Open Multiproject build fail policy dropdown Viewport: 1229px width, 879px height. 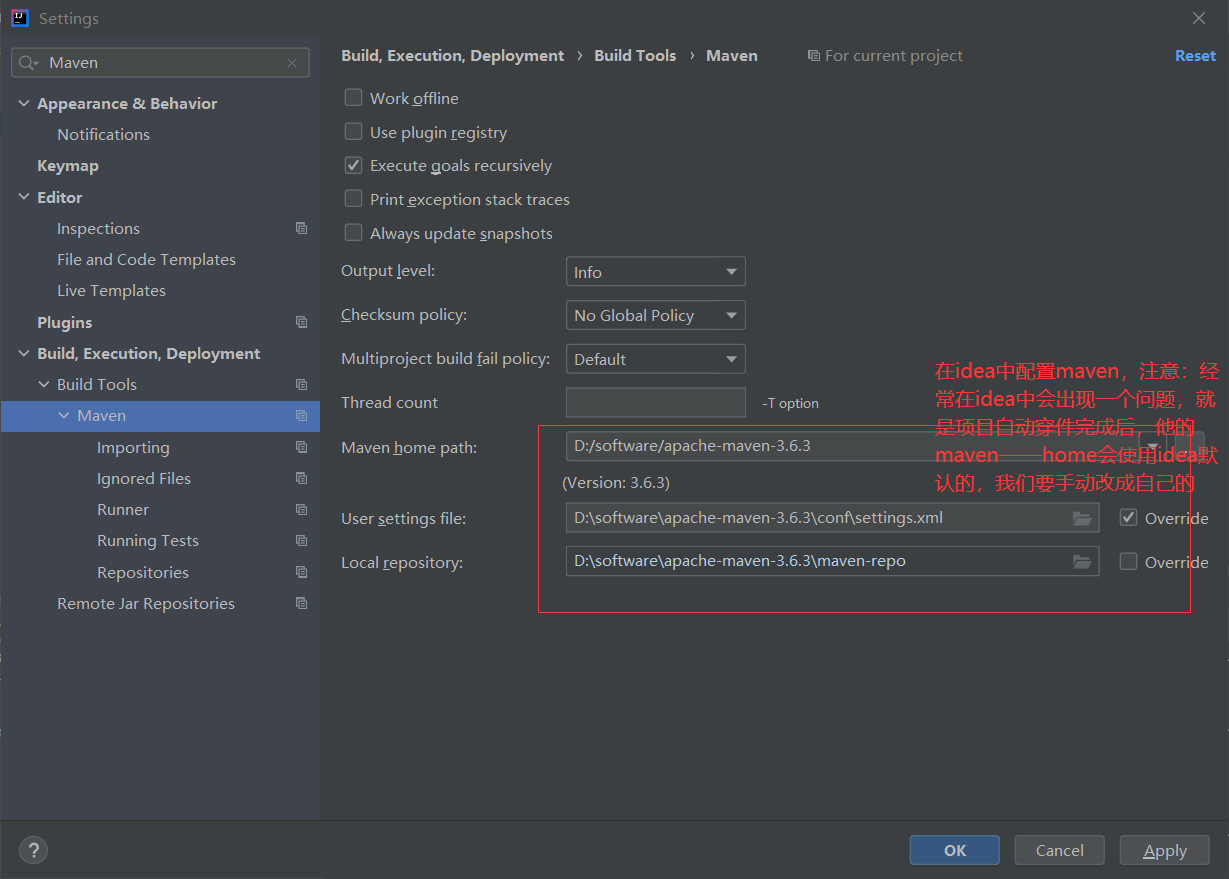(655, 359)
